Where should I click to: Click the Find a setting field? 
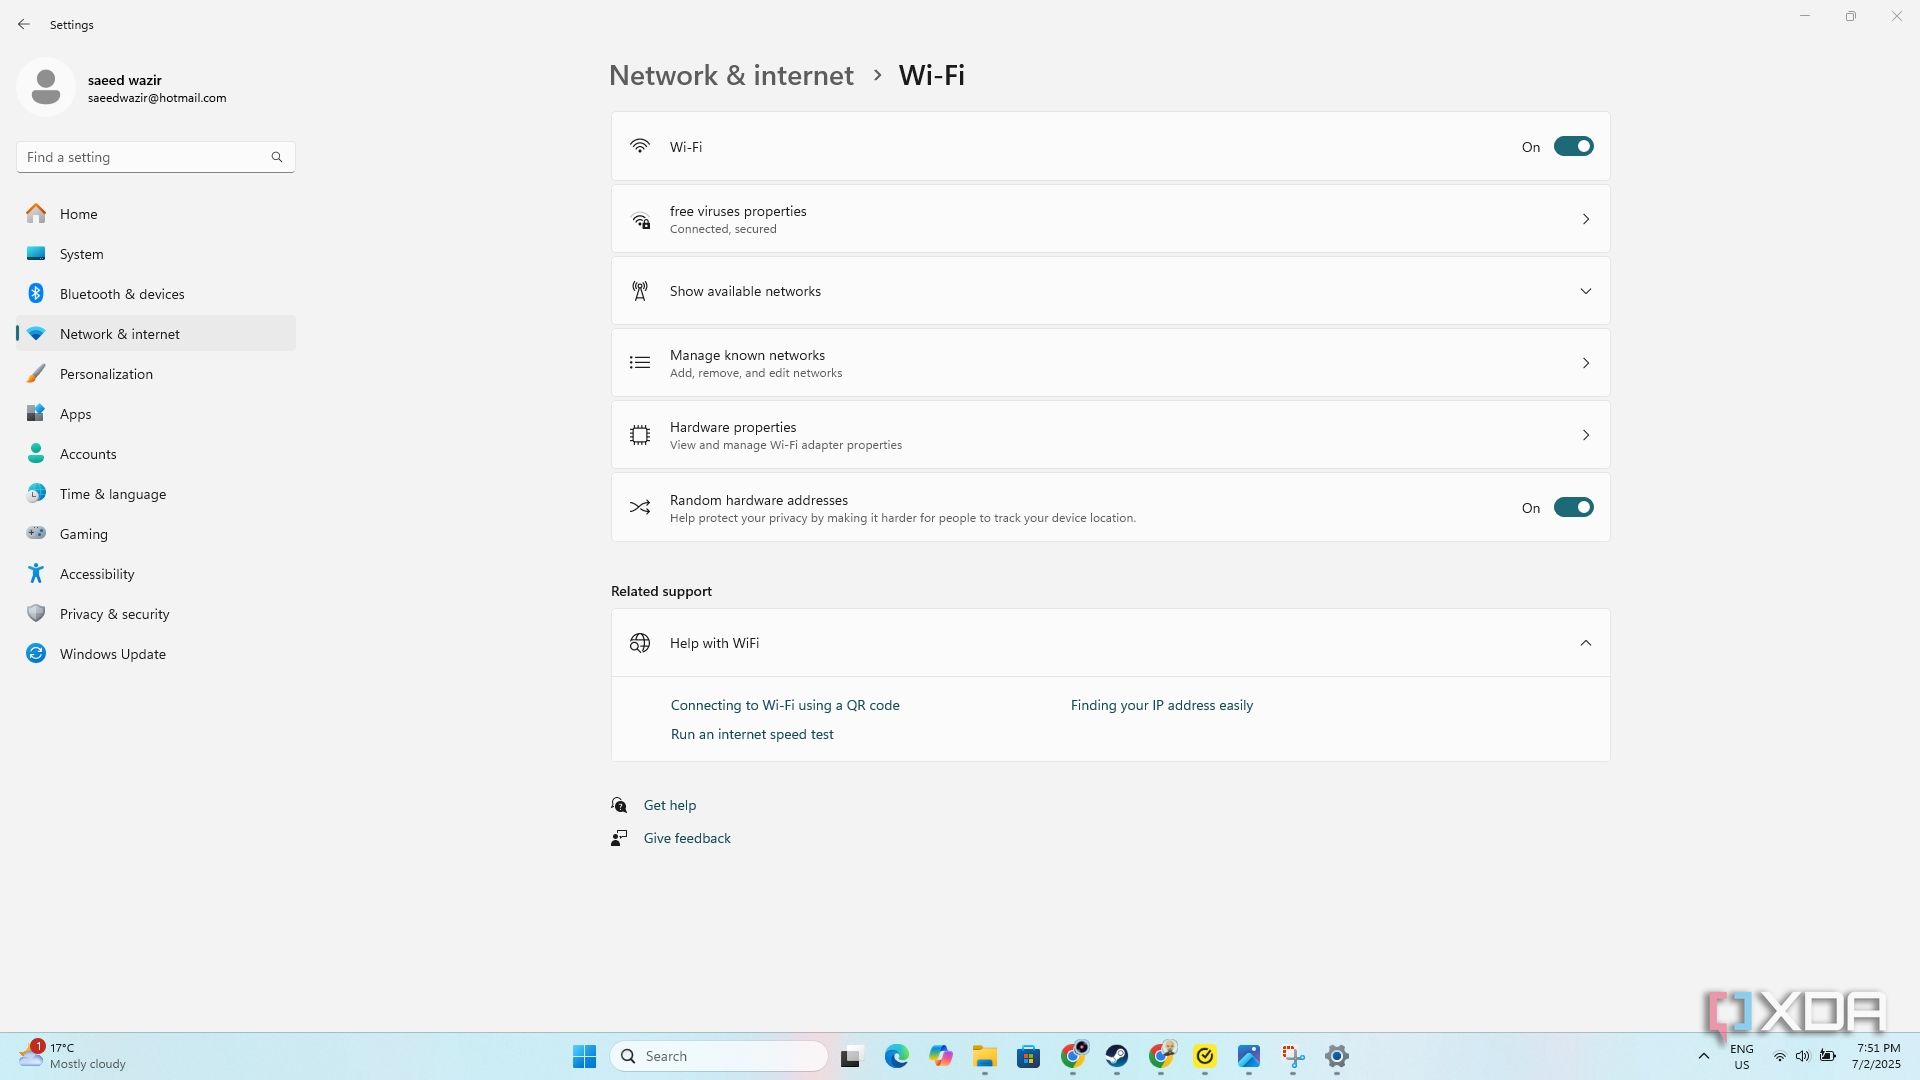[156, 157]
